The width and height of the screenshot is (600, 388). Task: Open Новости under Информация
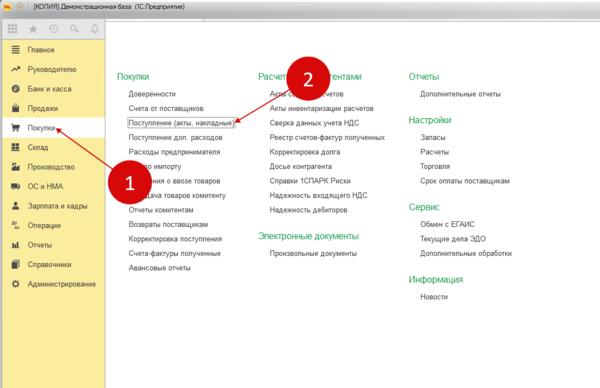point(434,297)
